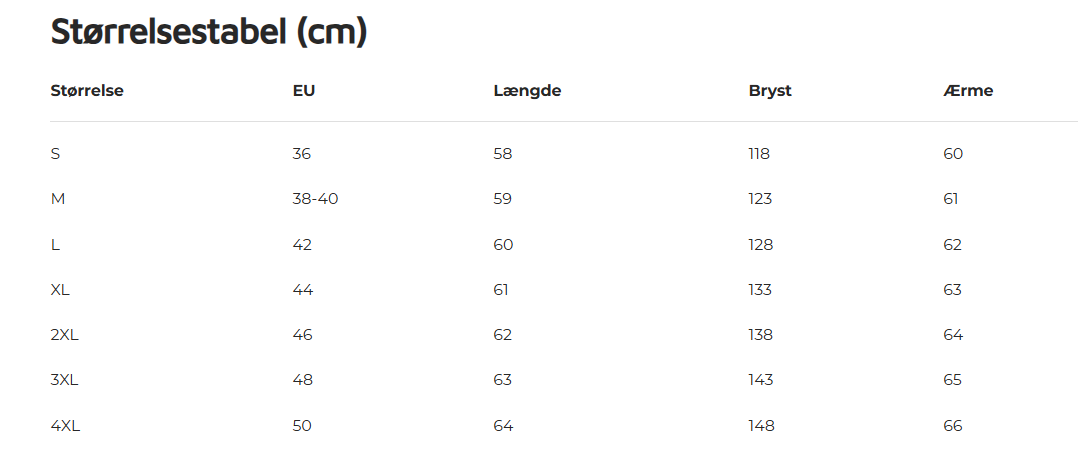Click the EU value 44
The height and width of the screenshot is (475, 1078).
pyautogui.click(x=303, y=290)
